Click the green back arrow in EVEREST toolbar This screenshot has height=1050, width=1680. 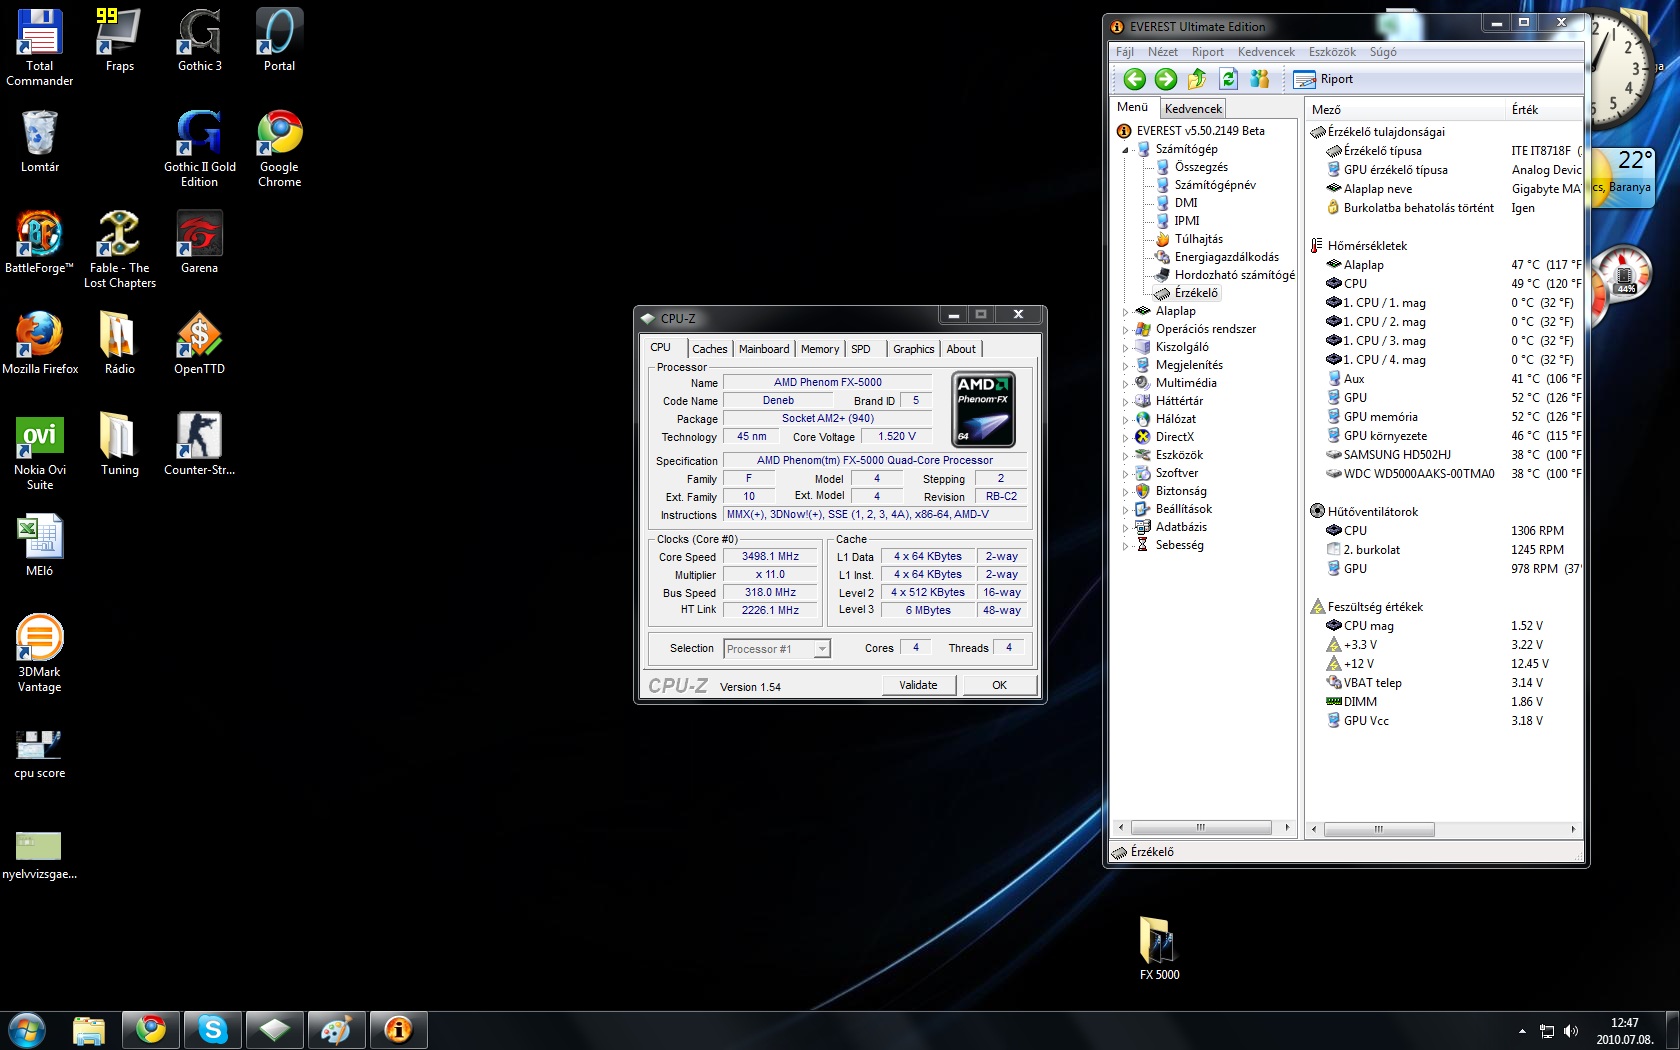[1134, 79]
